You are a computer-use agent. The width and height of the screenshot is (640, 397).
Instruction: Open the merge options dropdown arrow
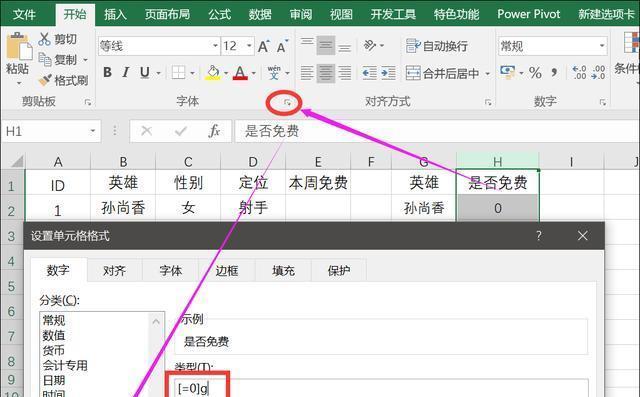(487, 74)
